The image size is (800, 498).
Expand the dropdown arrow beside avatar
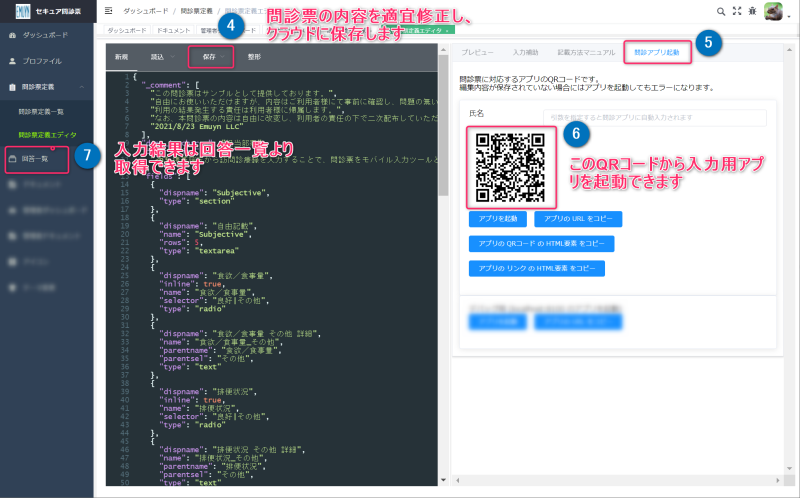coord(789,16)
